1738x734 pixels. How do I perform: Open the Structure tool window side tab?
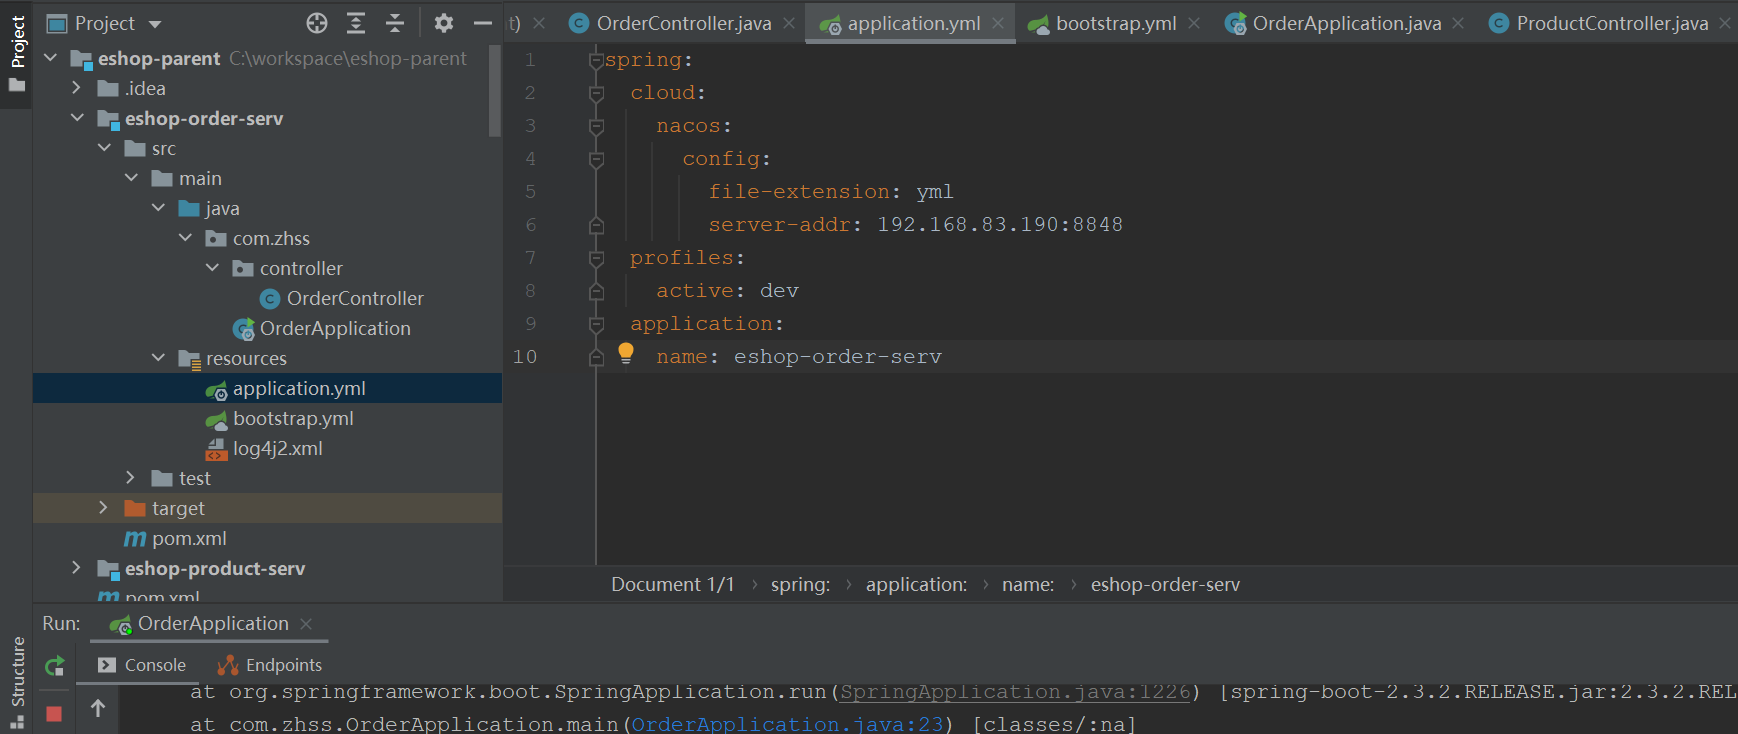tap(17, 681)
